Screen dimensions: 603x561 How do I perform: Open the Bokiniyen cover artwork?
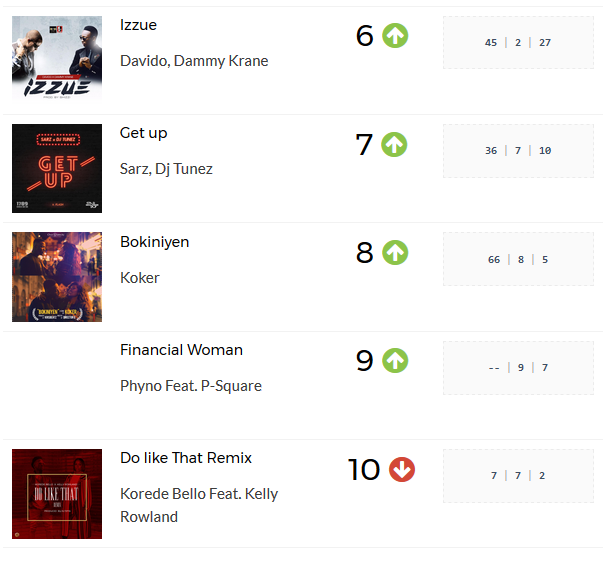coord(57,277)
